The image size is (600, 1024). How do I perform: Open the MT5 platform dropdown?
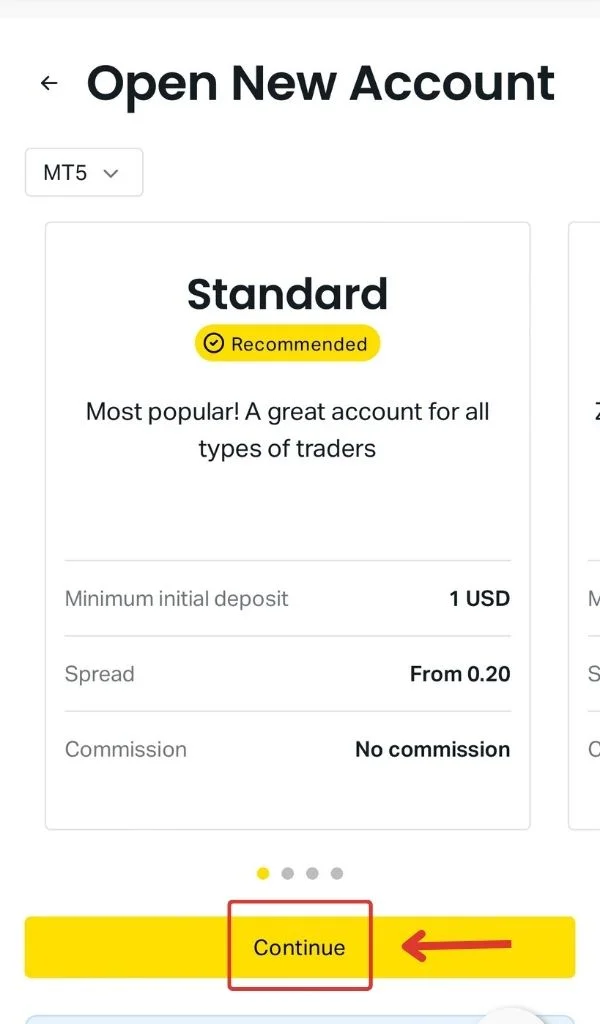click(x=84, y=172)
